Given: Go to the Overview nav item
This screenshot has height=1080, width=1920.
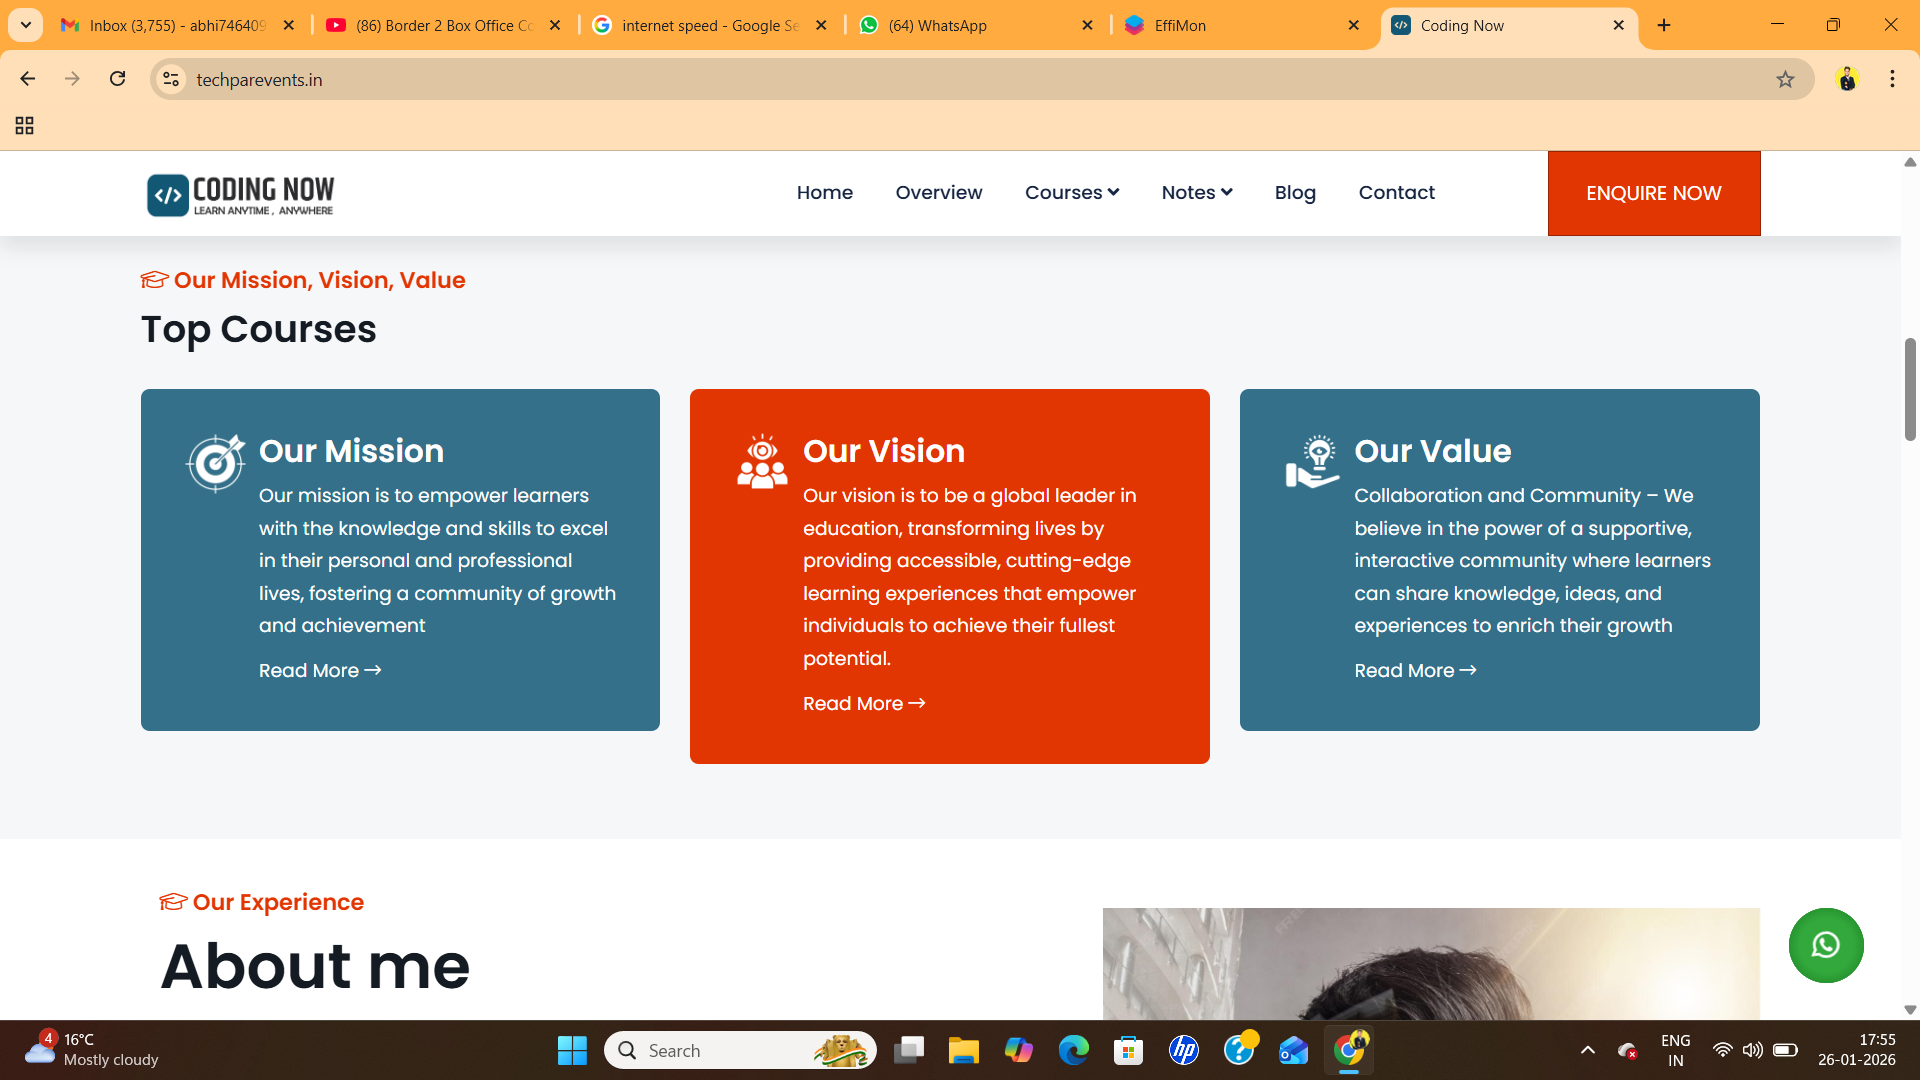Looking at the screenshot, I should click(x=938, y=193).
